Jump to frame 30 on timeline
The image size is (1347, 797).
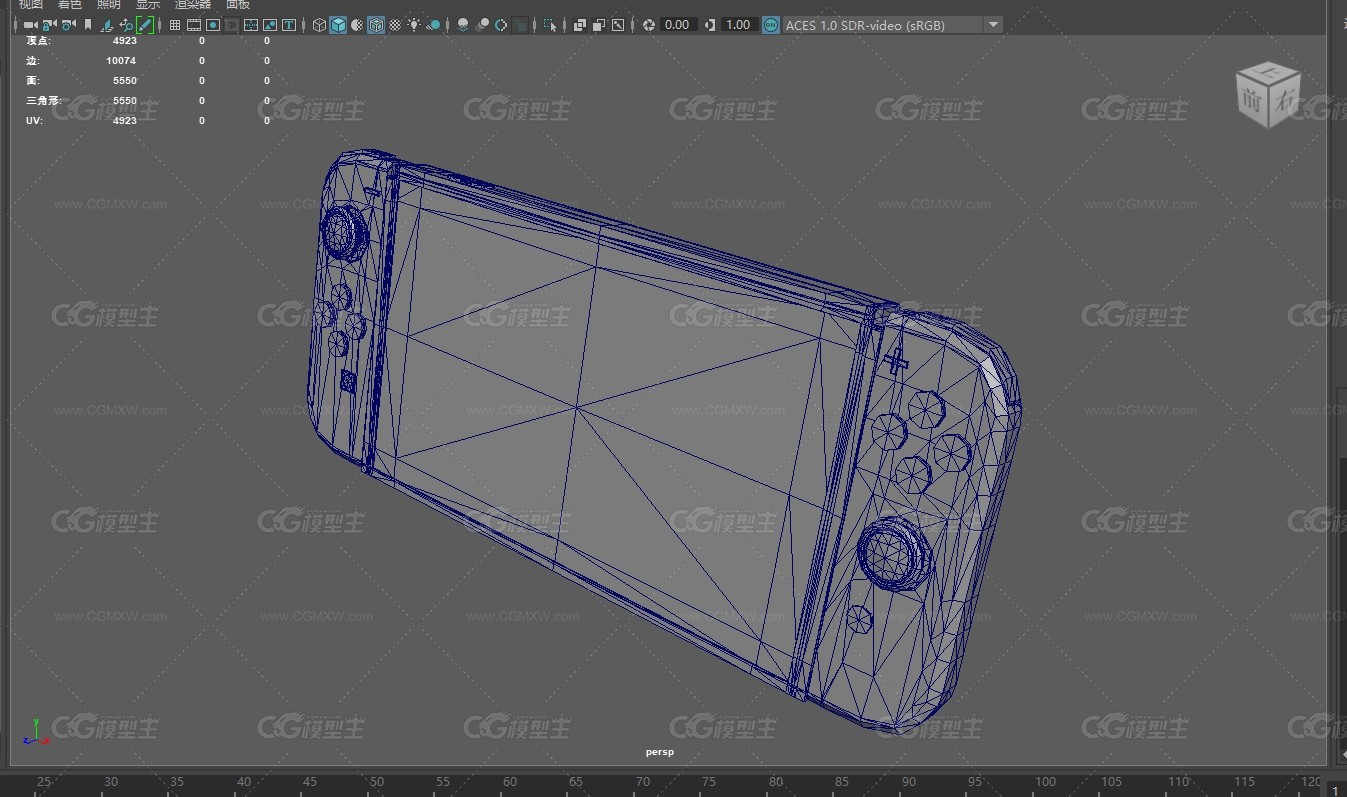(x=111, y=782)
